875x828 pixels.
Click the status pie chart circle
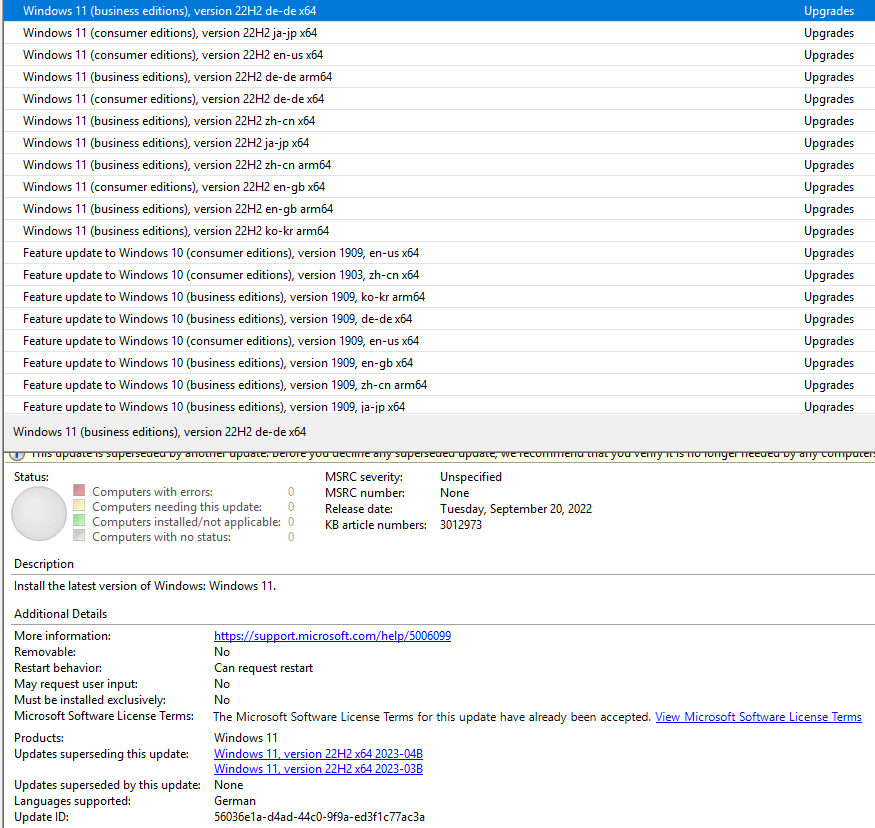[39, 513]
